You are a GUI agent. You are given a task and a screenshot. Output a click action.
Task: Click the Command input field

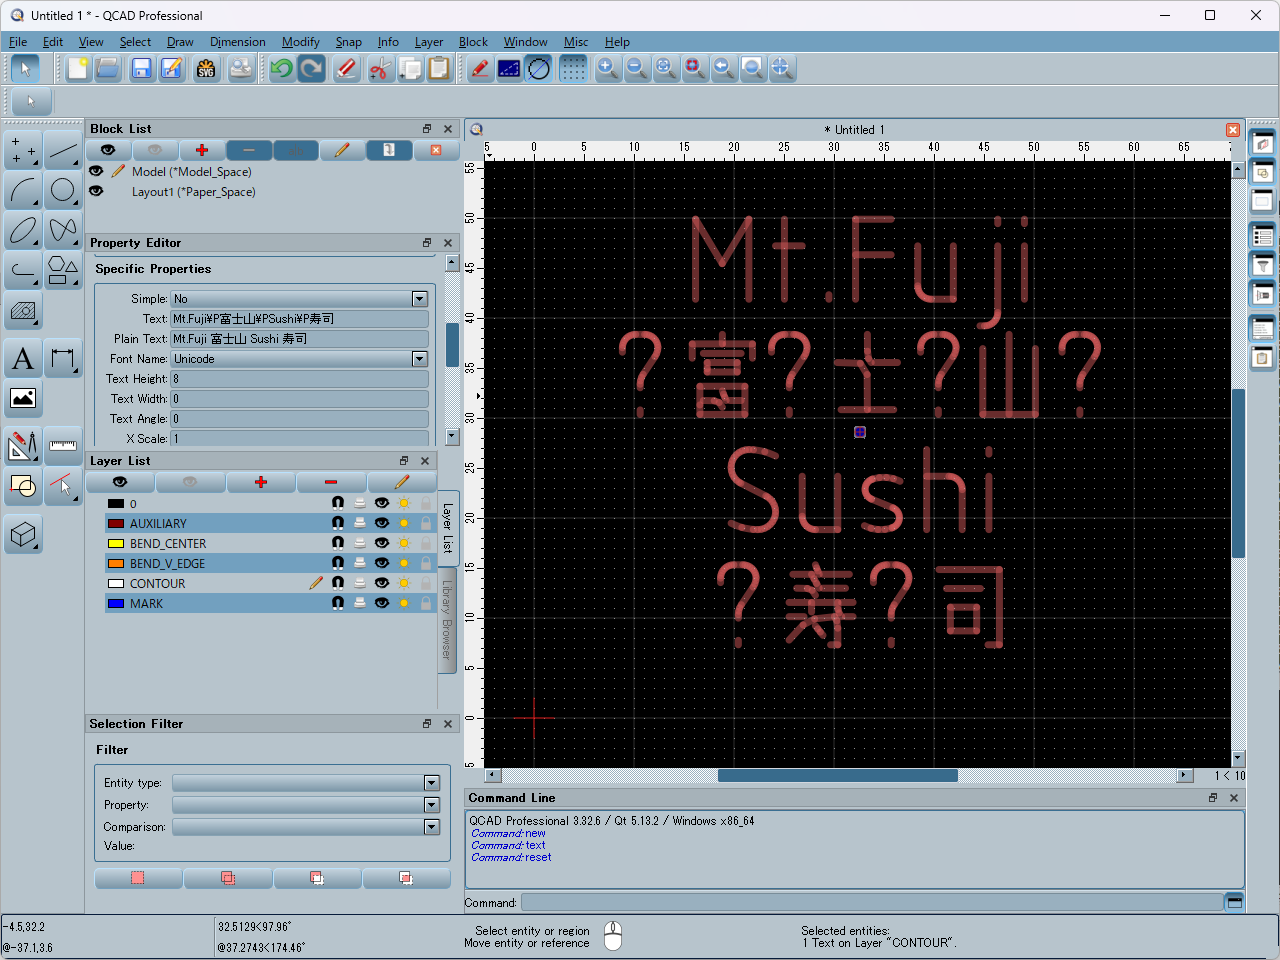tap(870, 903)
